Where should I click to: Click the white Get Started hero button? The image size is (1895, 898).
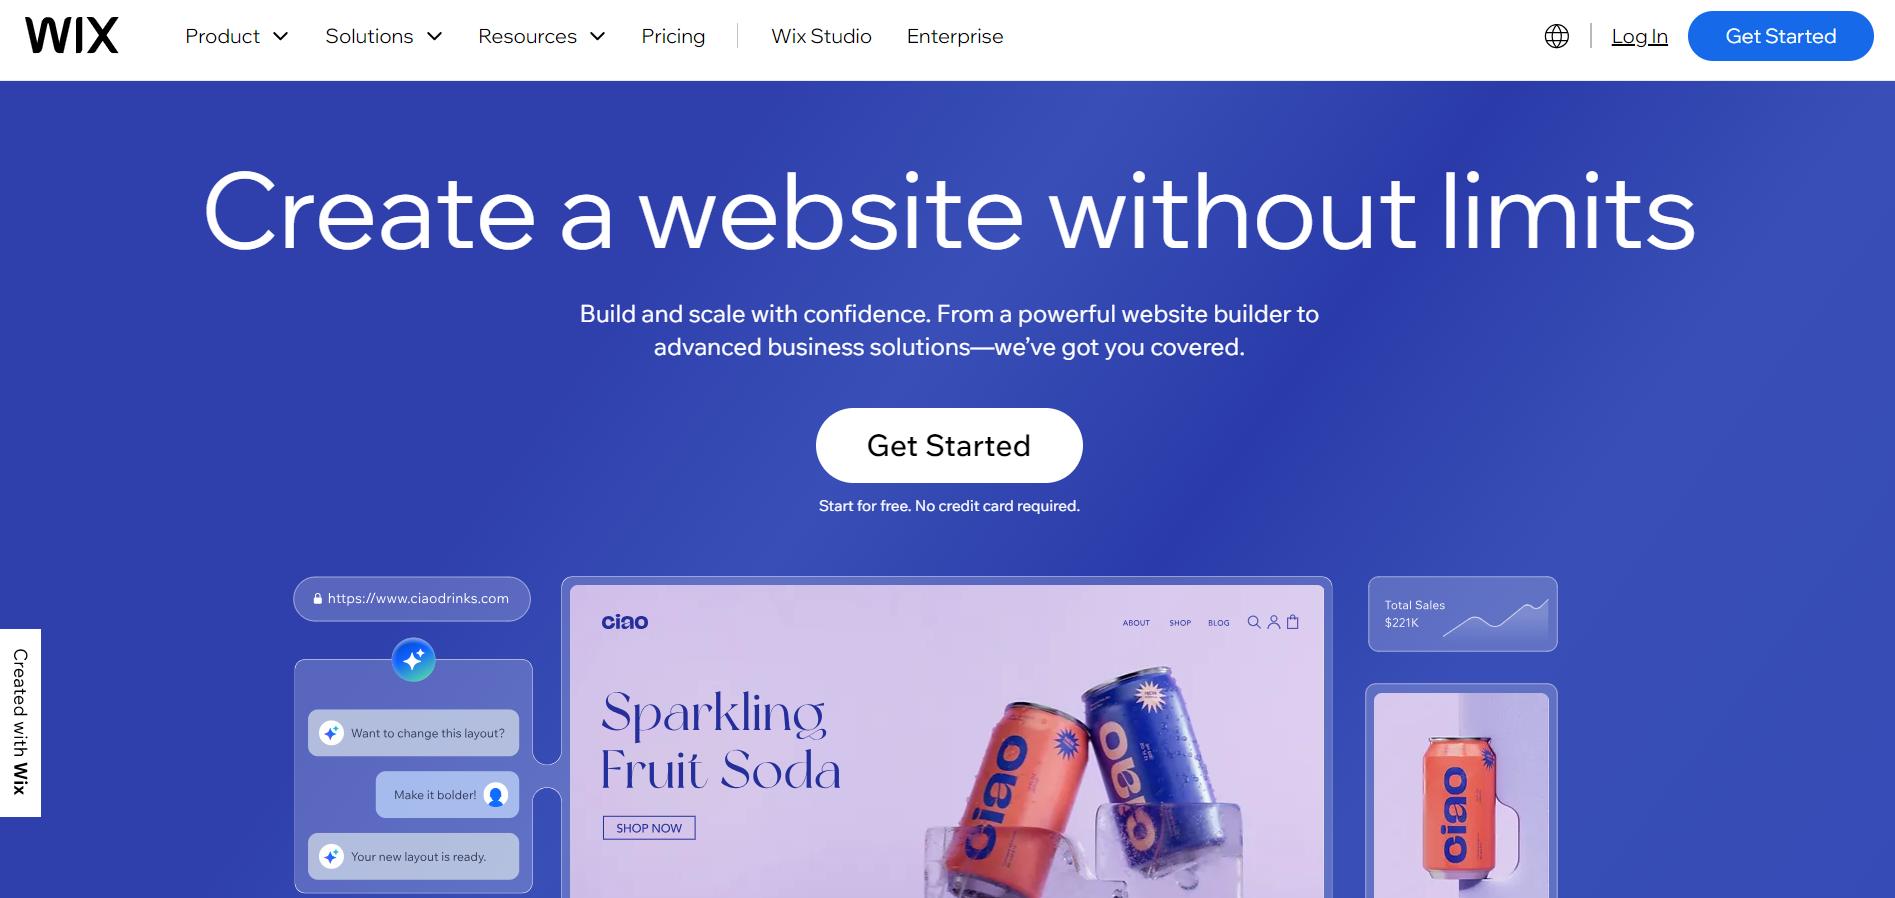[949, 445]
